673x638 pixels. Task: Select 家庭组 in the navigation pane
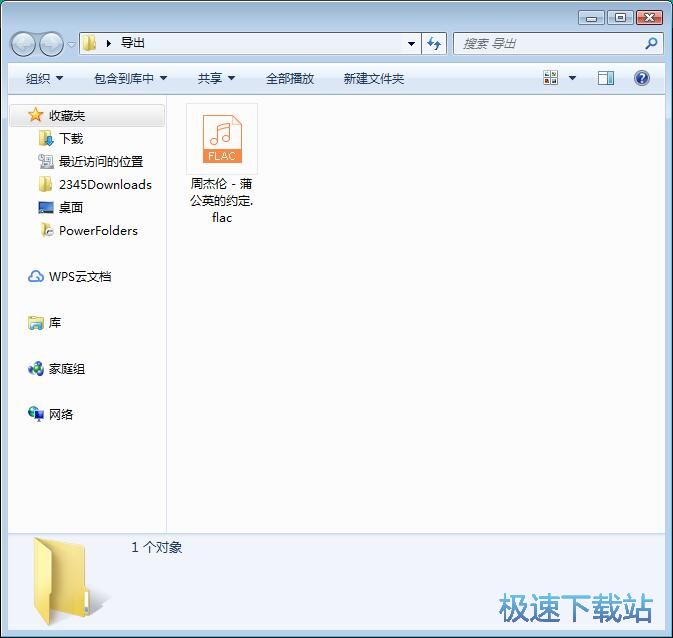[67, 368]
